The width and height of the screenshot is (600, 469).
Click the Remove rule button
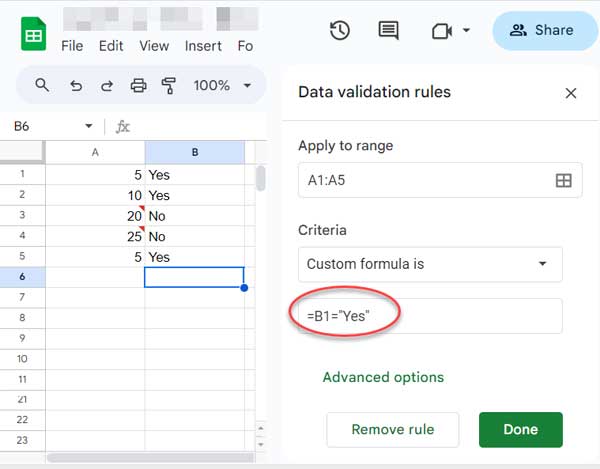[x=393, y=430]
